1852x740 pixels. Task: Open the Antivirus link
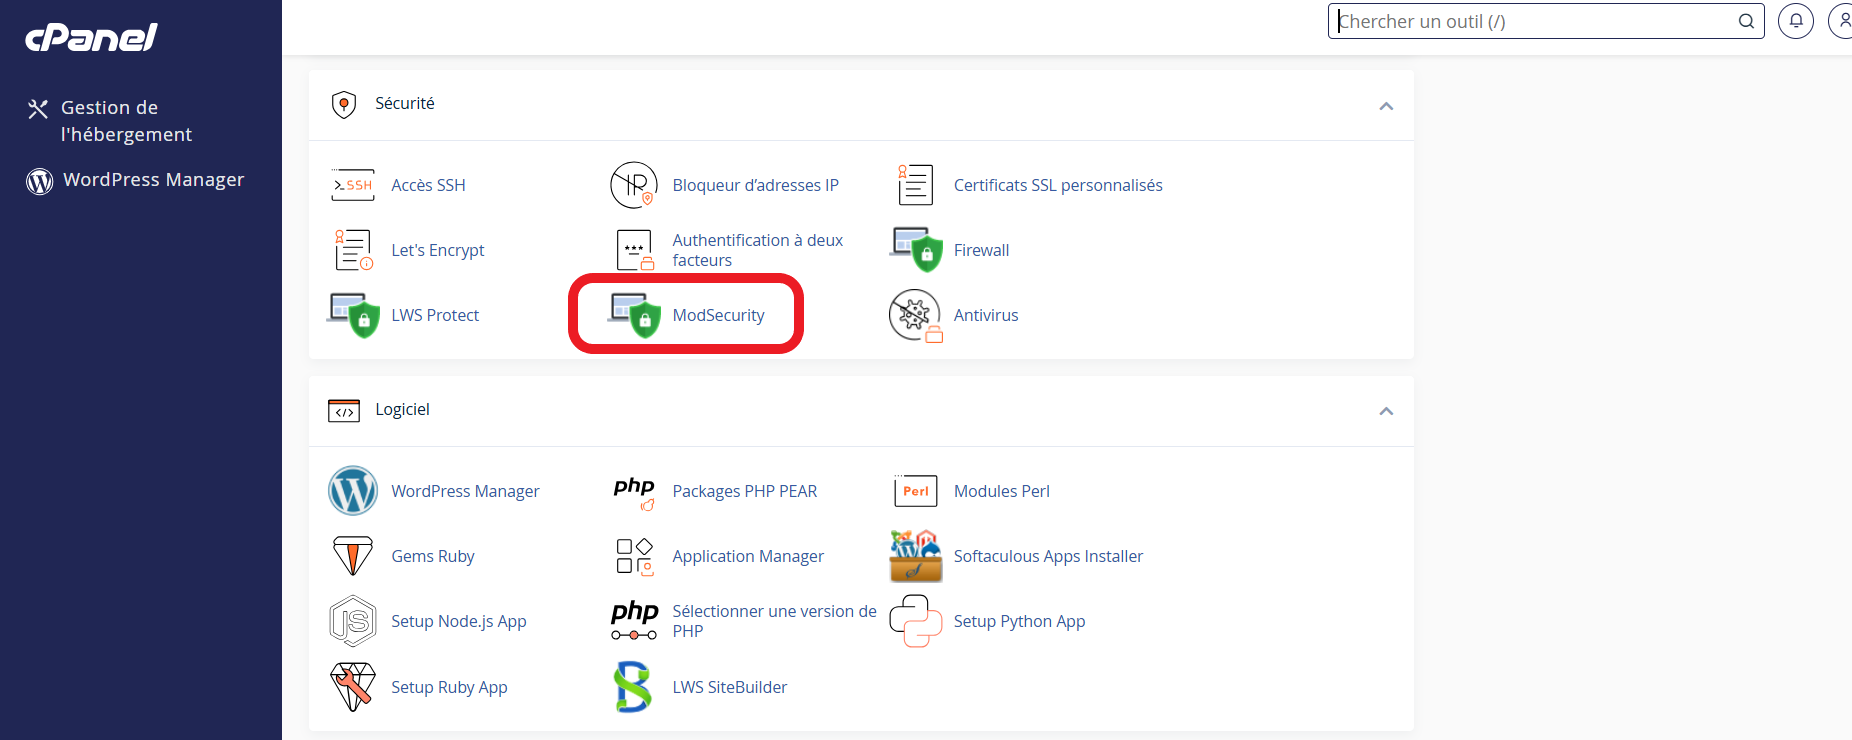coord(986,315)
